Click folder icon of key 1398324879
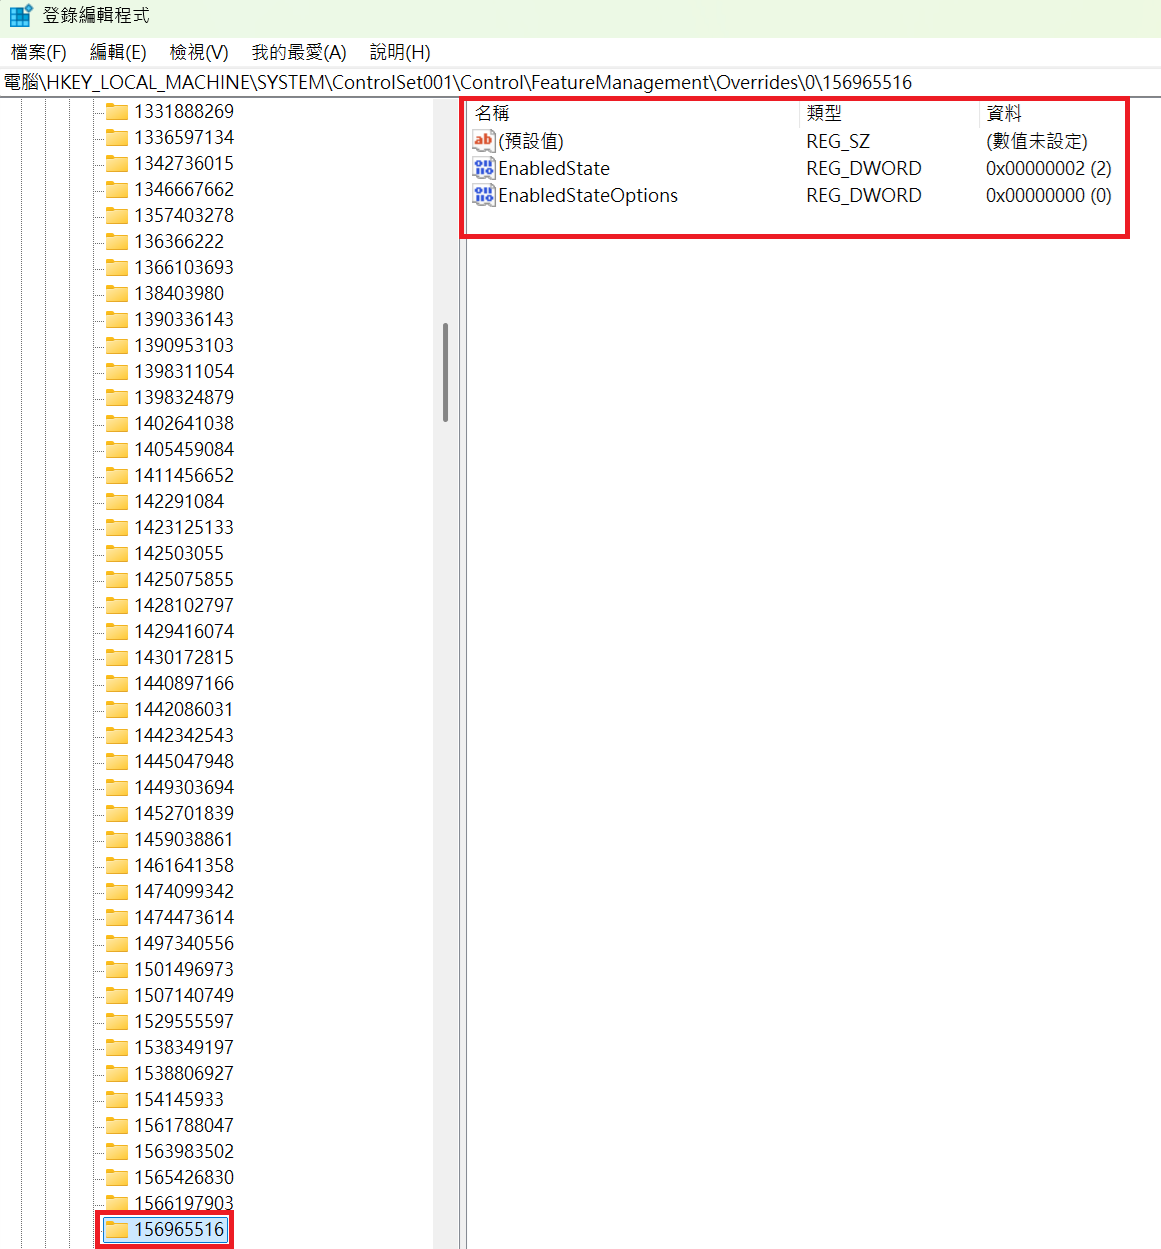1161x1249 pixels. tap(117, 397)
